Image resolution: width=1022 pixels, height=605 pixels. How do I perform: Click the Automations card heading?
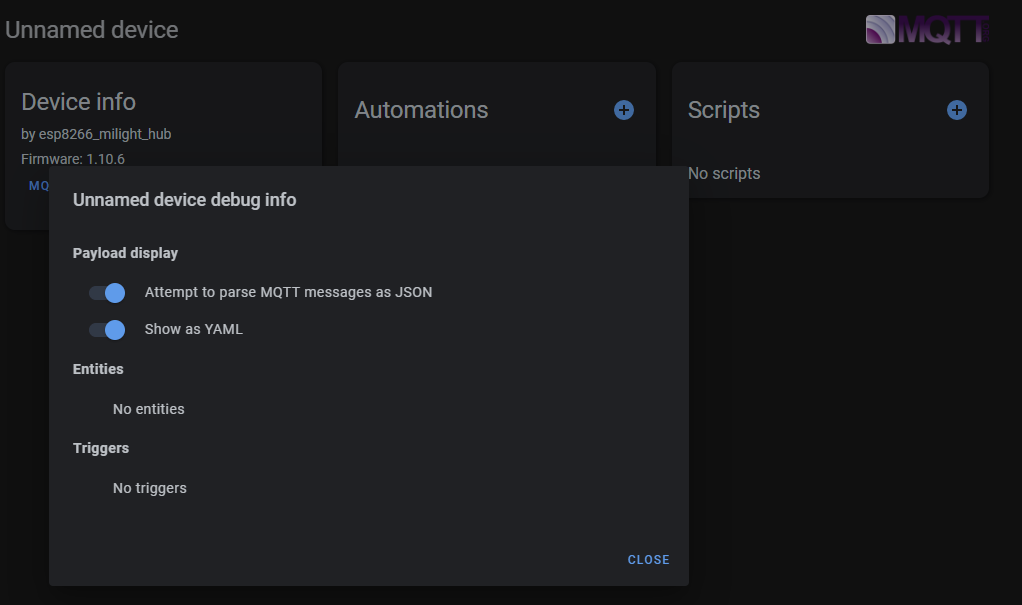421,110
